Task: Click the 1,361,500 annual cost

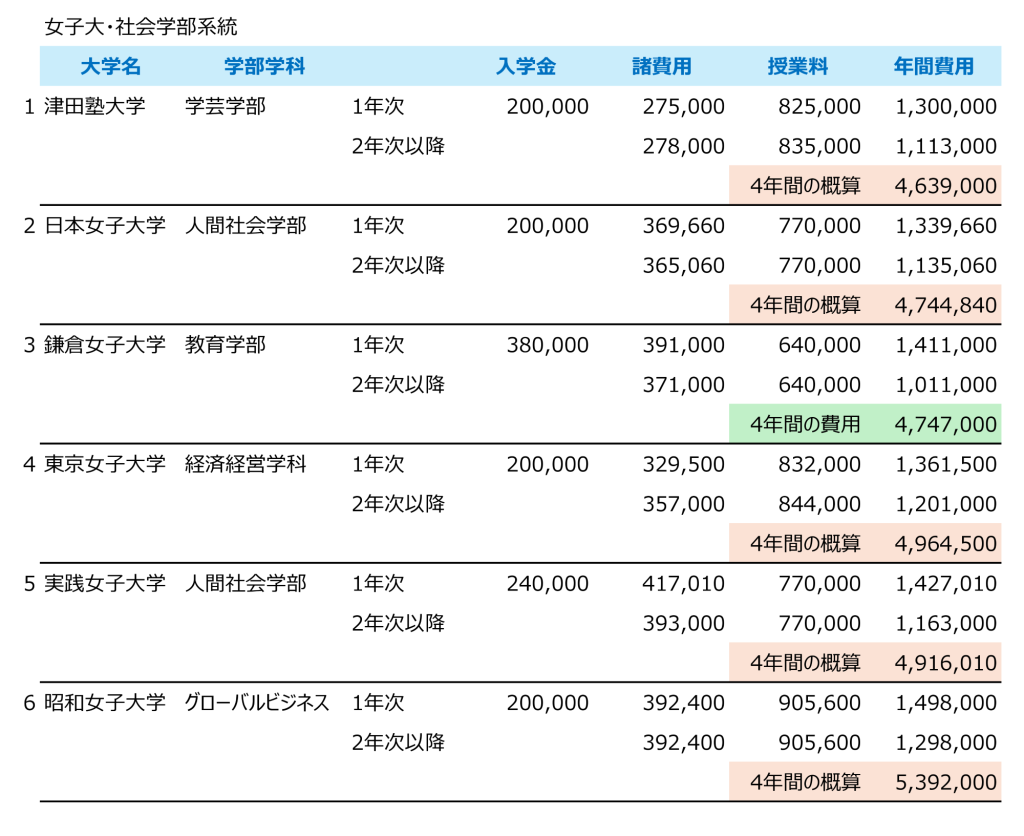Action: [x=946, y=464]
